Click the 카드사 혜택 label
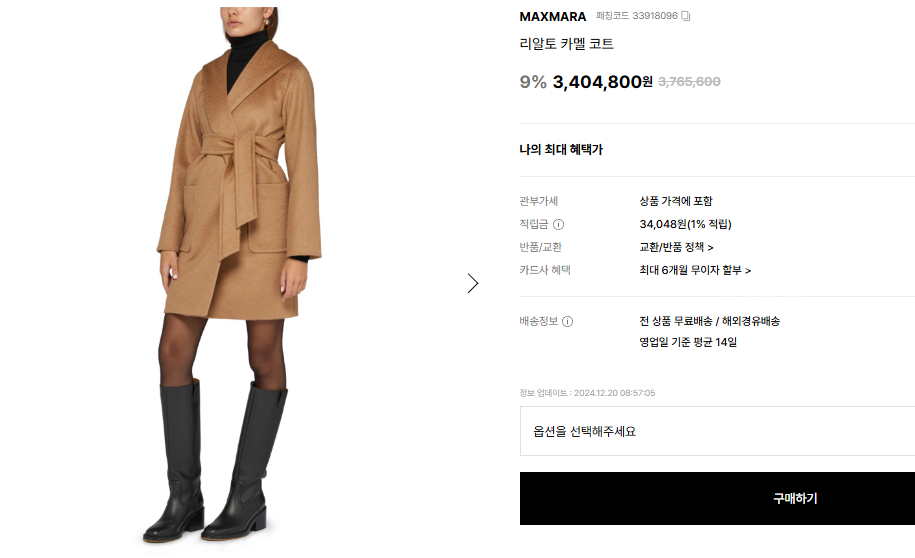Image resolution: width=915 pixels, height=558 pixels. (545, 270)
